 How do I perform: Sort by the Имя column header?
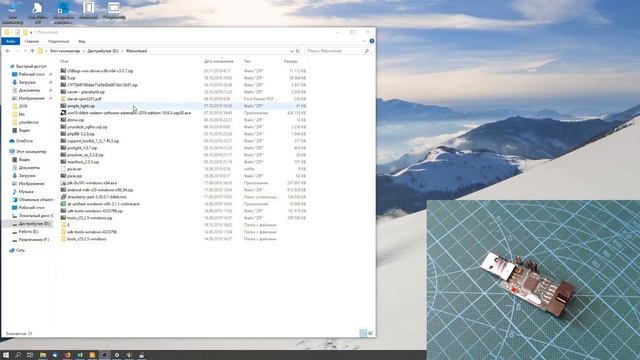[64, 61]
